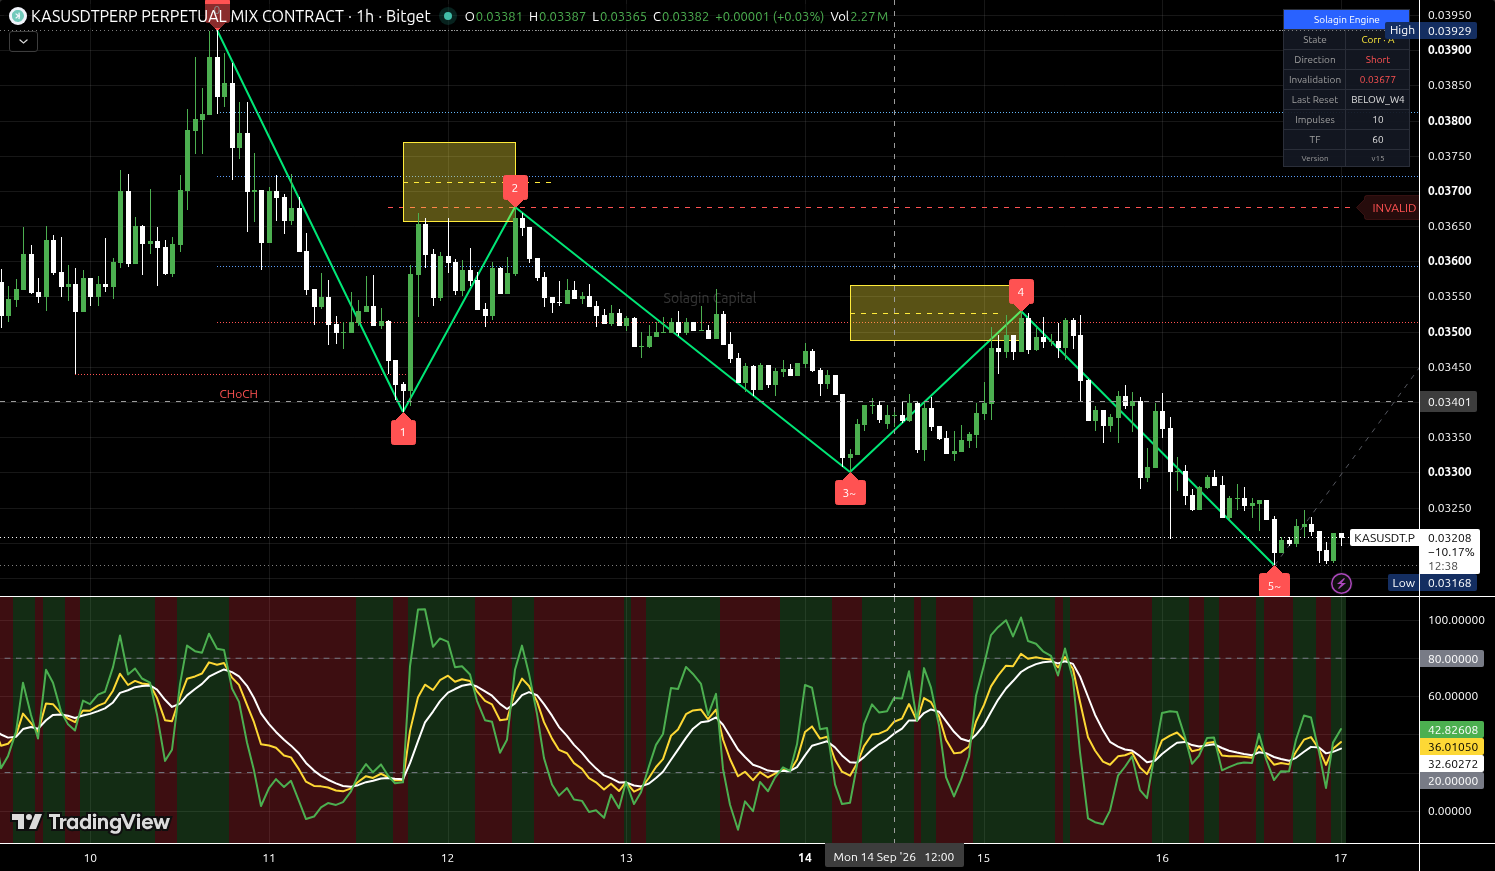Click the v15 version cell
Screen dimensions: 1495x871
point(1377,158)
